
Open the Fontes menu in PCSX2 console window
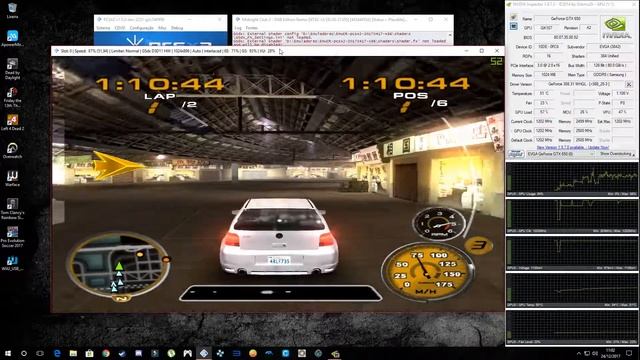[251, 28]
